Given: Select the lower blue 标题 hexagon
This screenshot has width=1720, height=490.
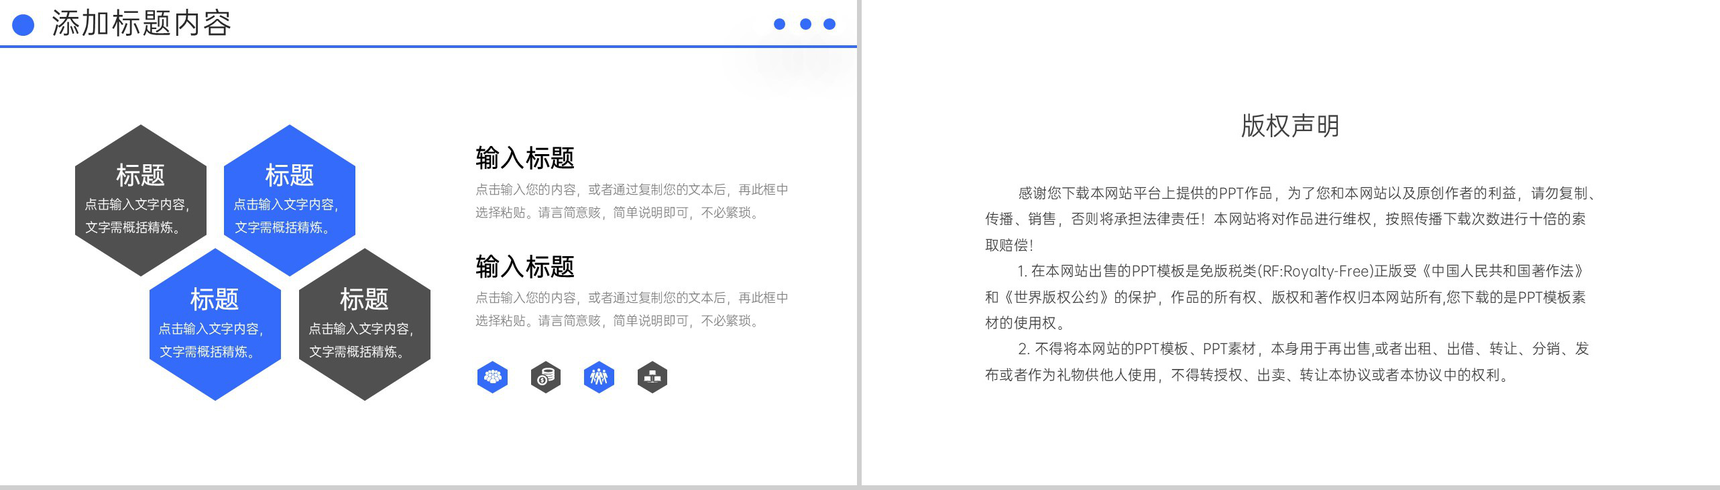Looking at the screenshot, I should pos(215,324).
